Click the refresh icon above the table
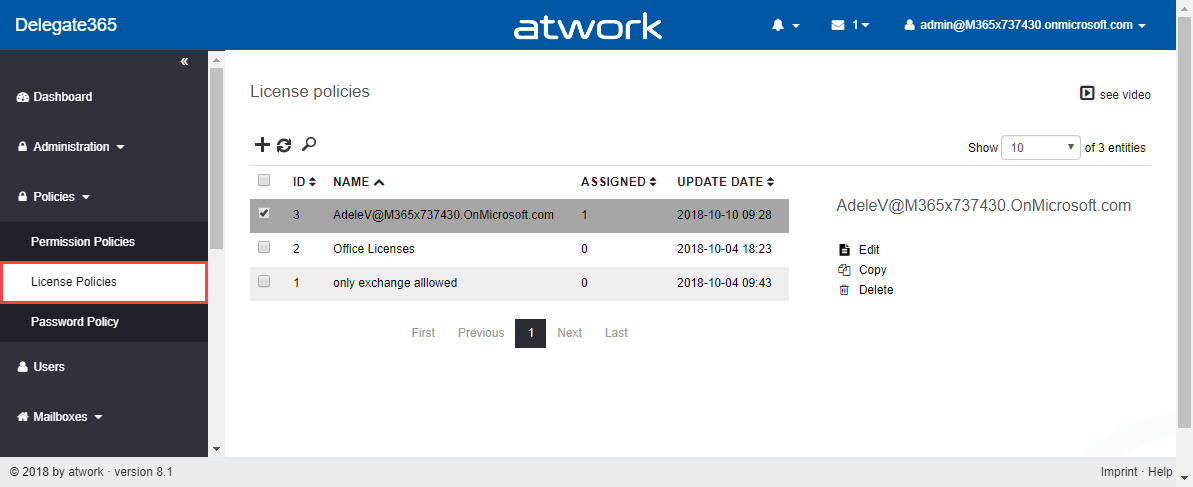Image resolution: width=1193 pixels, height=487 pixels. pos(285,145)
